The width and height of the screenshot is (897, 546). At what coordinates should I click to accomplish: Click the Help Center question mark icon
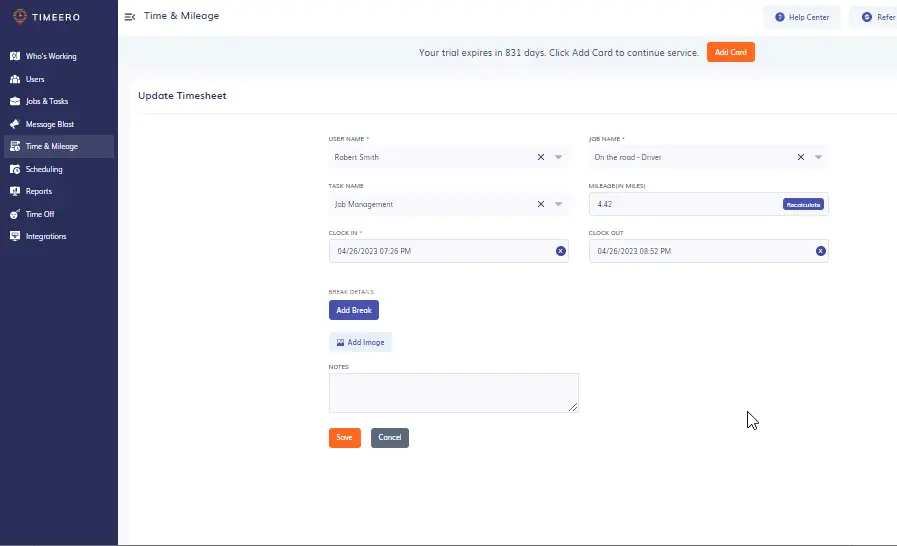780,17
